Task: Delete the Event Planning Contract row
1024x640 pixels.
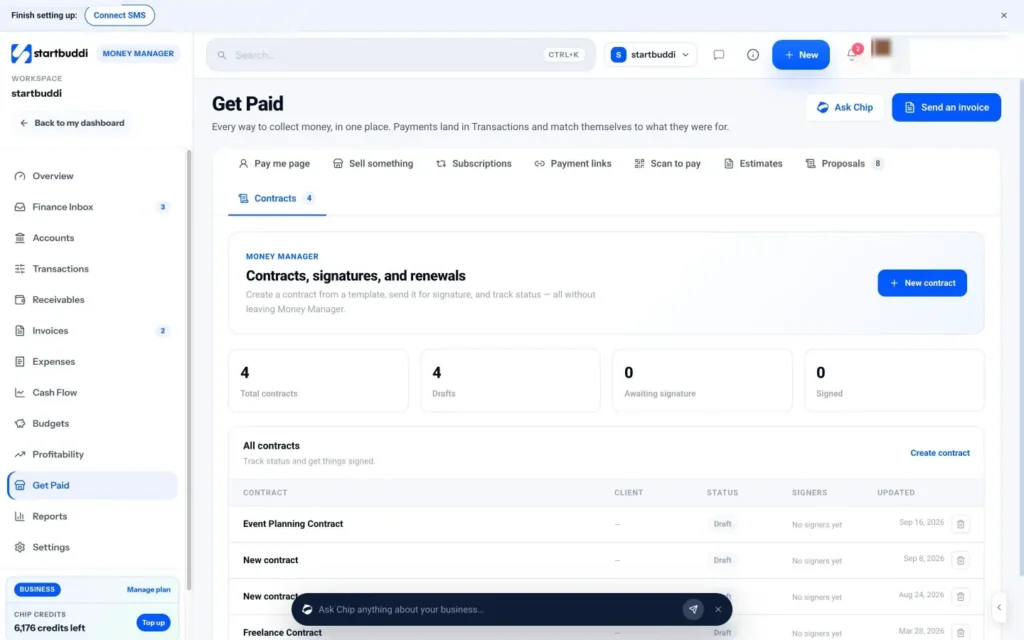Action: click(960, 524)
